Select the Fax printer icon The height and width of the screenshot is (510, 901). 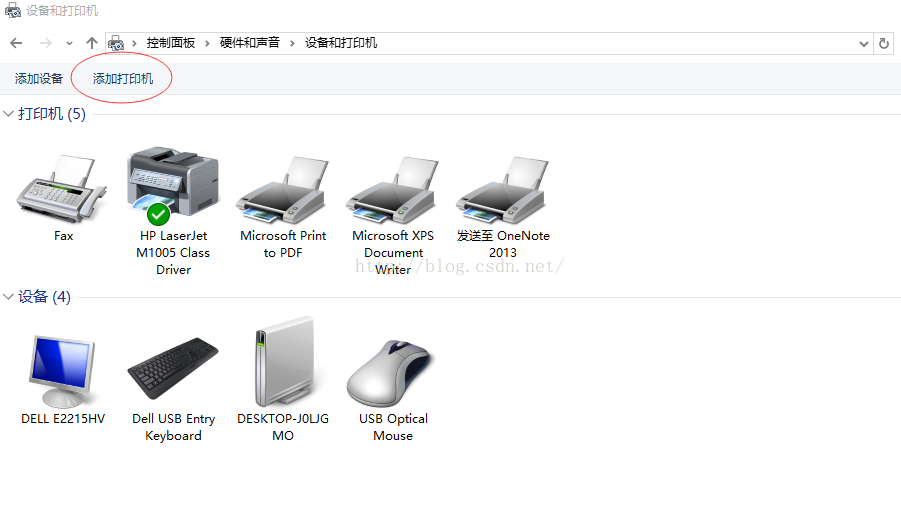62,189
